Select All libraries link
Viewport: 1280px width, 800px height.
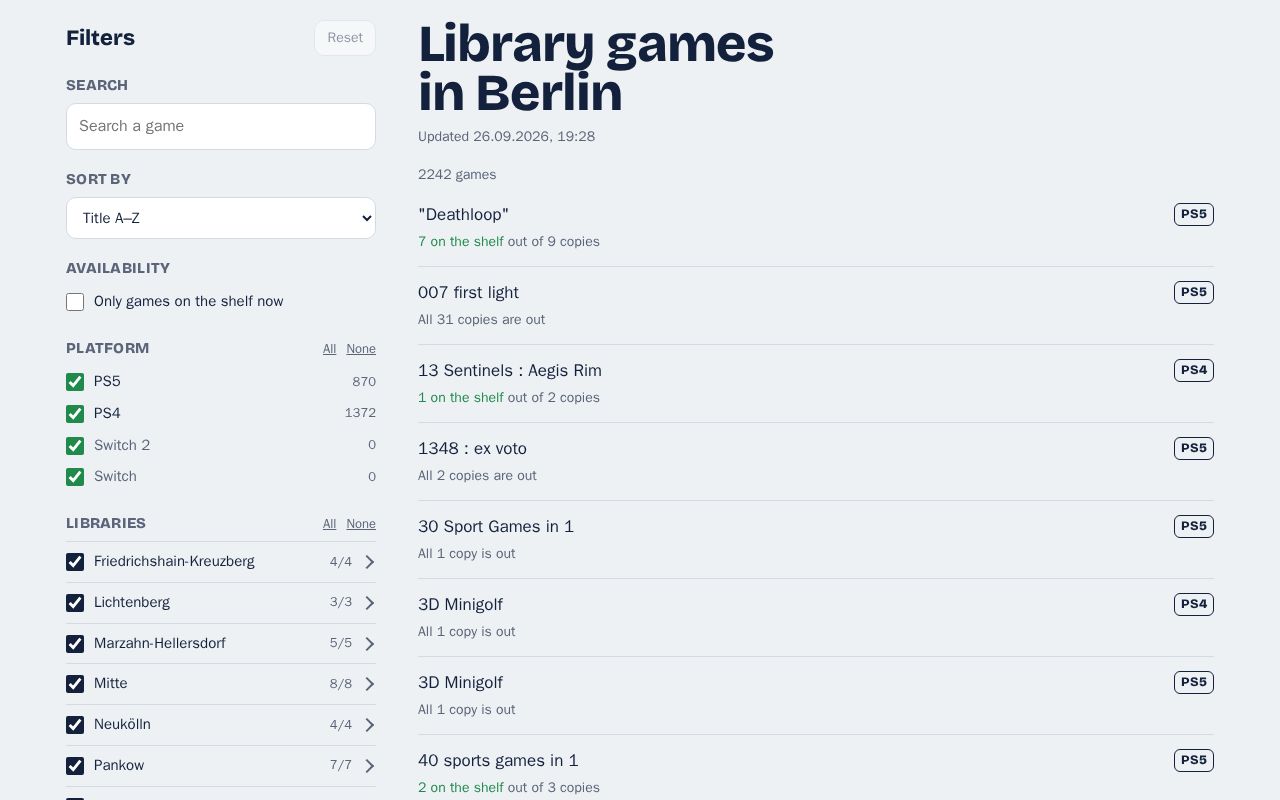(329, 524)
